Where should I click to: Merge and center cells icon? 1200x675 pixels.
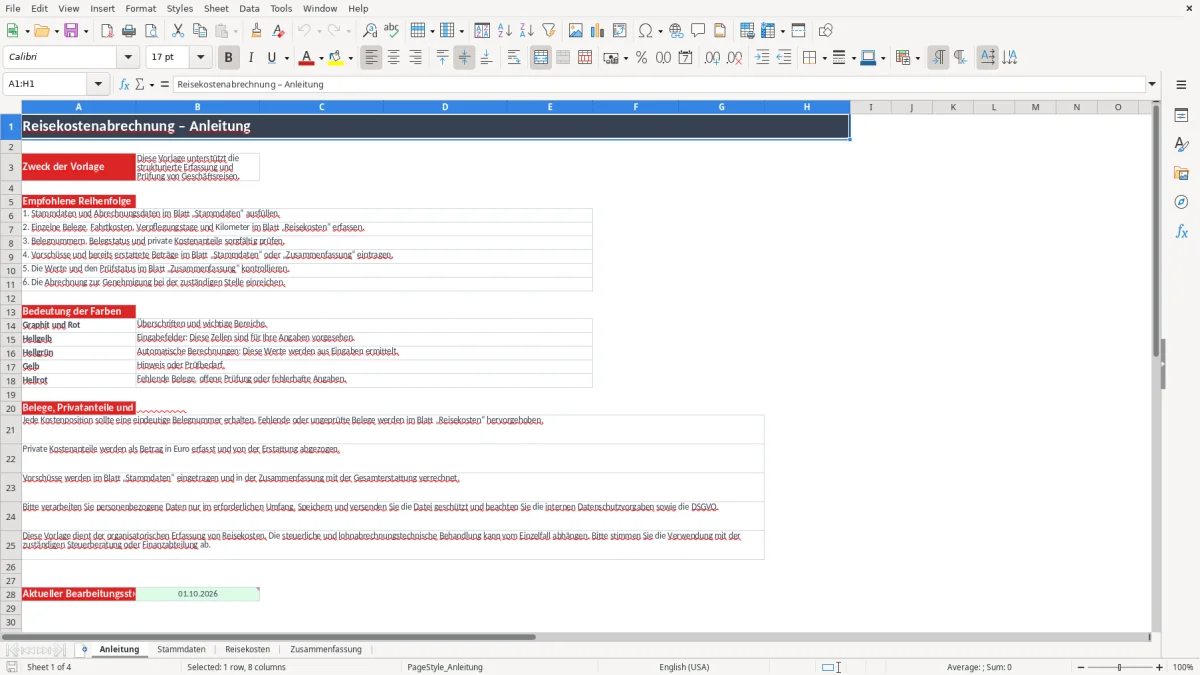541,58
